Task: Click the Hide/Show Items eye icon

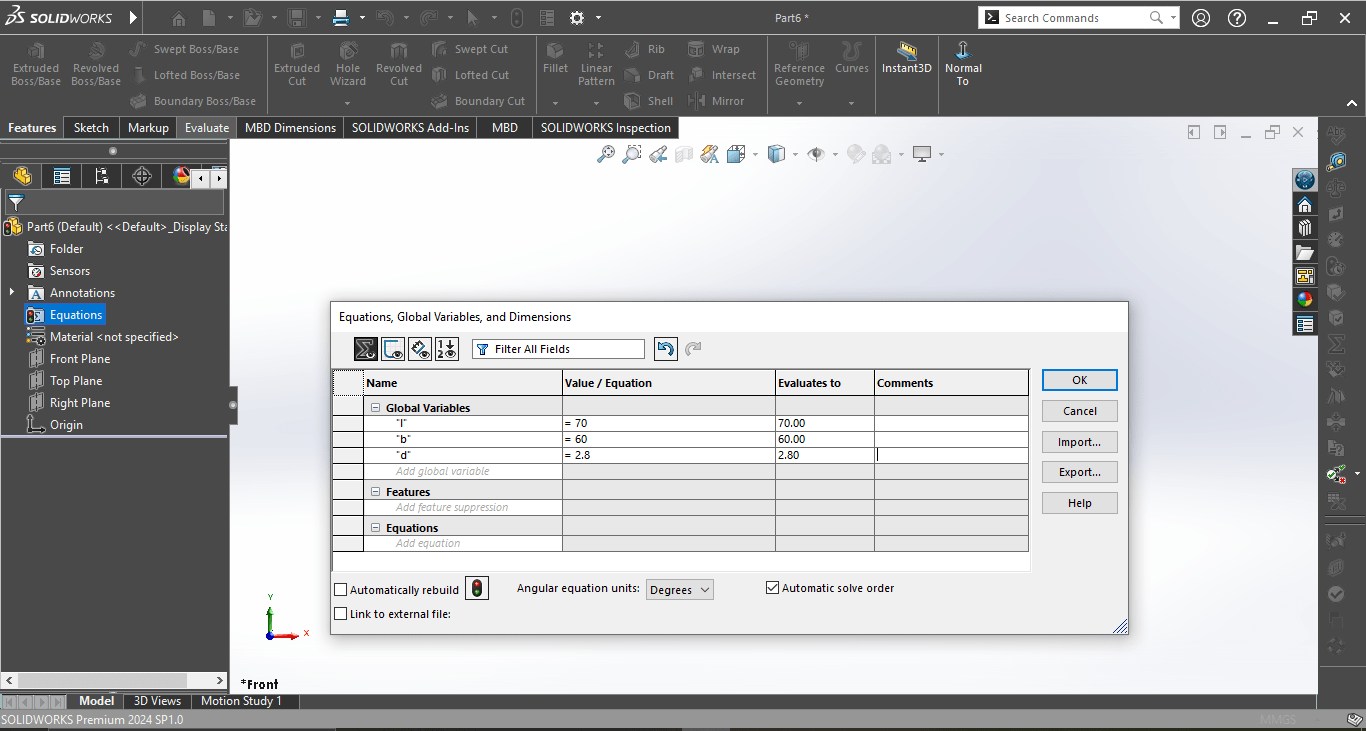Action: tap(816, 154)
